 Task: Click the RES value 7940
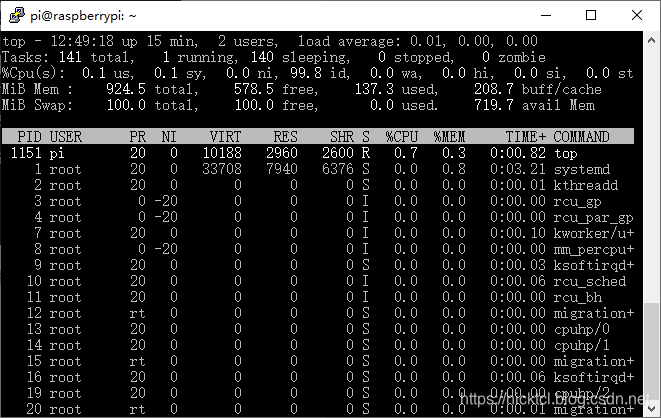pos(282,169)
